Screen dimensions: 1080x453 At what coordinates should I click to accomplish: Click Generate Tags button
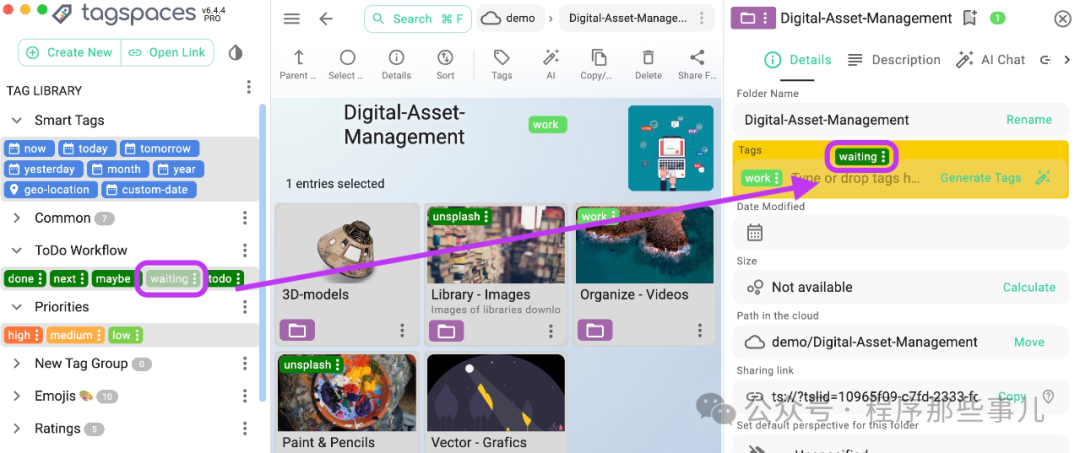[x=980, y=178]
